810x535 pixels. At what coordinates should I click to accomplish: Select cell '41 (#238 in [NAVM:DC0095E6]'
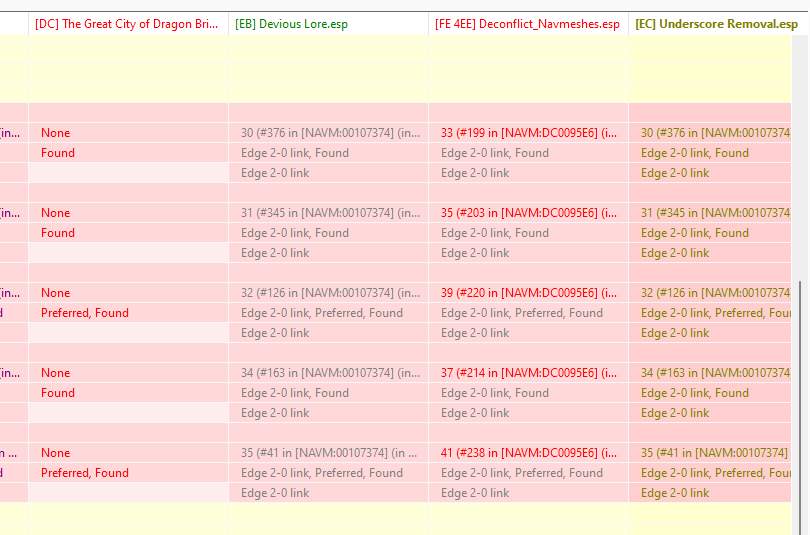(528, 453)
